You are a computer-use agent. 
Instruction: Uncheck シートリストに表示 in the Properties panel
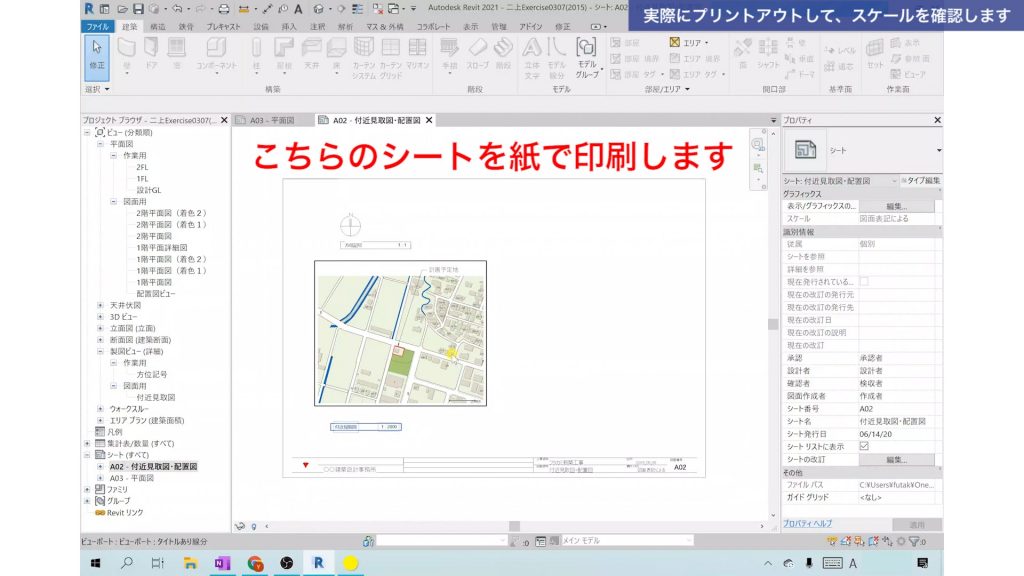click(x=864, y=446)
